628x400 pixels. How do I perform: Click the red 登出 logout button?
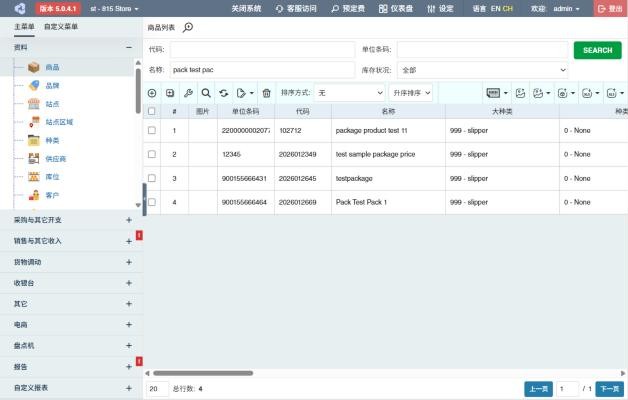coord(610,8)
